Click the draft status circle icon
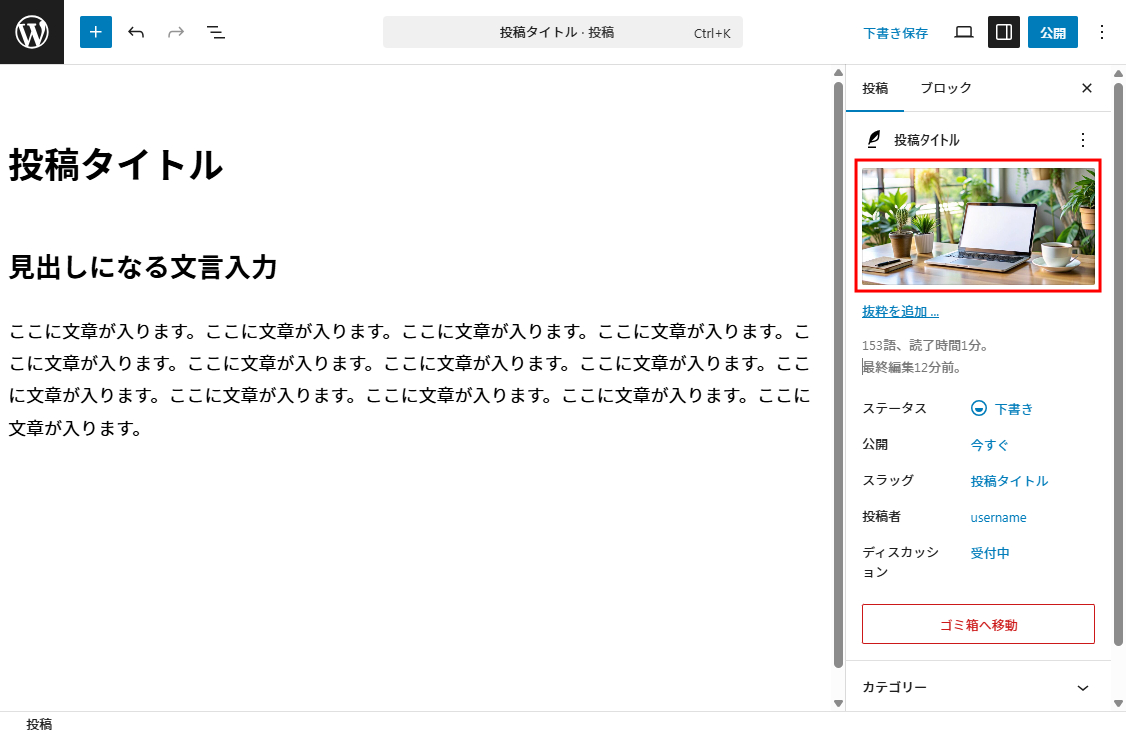 coord(979,409)
